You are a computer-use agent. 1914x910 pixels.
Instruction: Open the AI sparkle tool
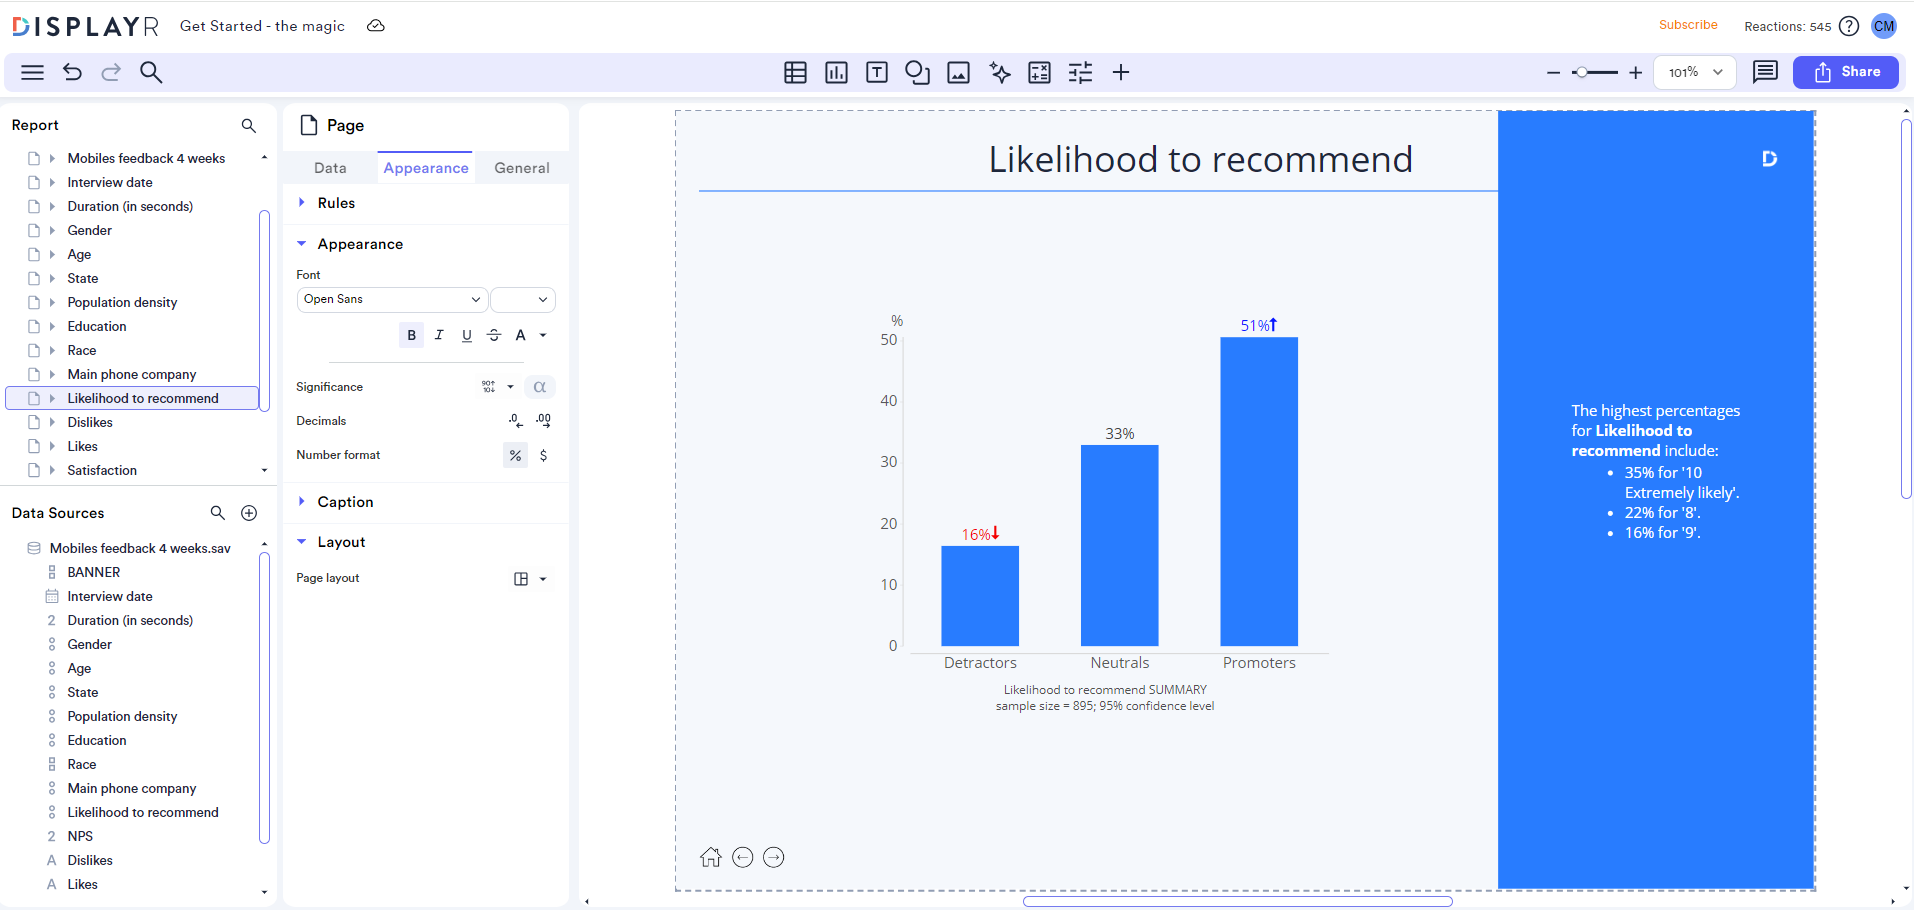point(999,72)
